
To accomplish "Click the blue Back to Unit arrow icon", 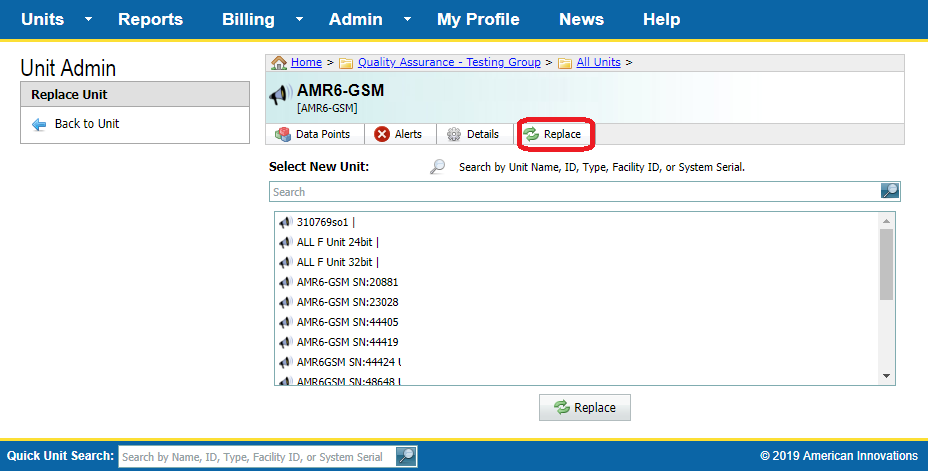I will coord(39,124).
